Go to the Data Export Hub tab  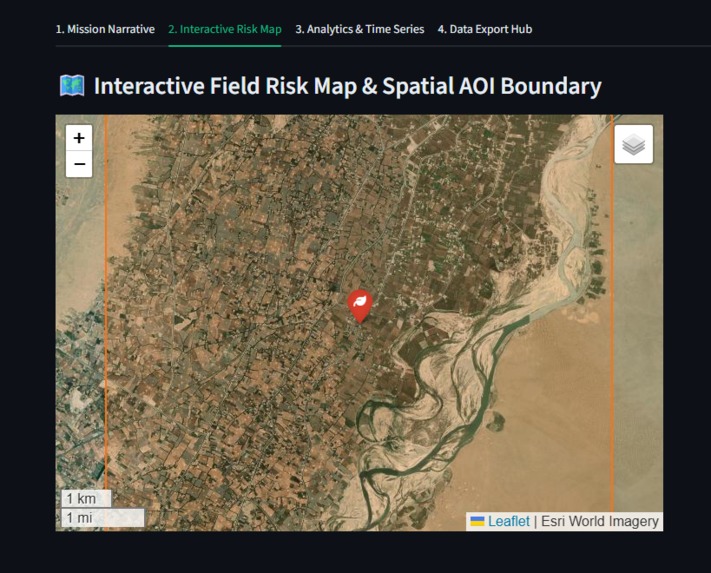pyautogui.click(x=485, y=29)
